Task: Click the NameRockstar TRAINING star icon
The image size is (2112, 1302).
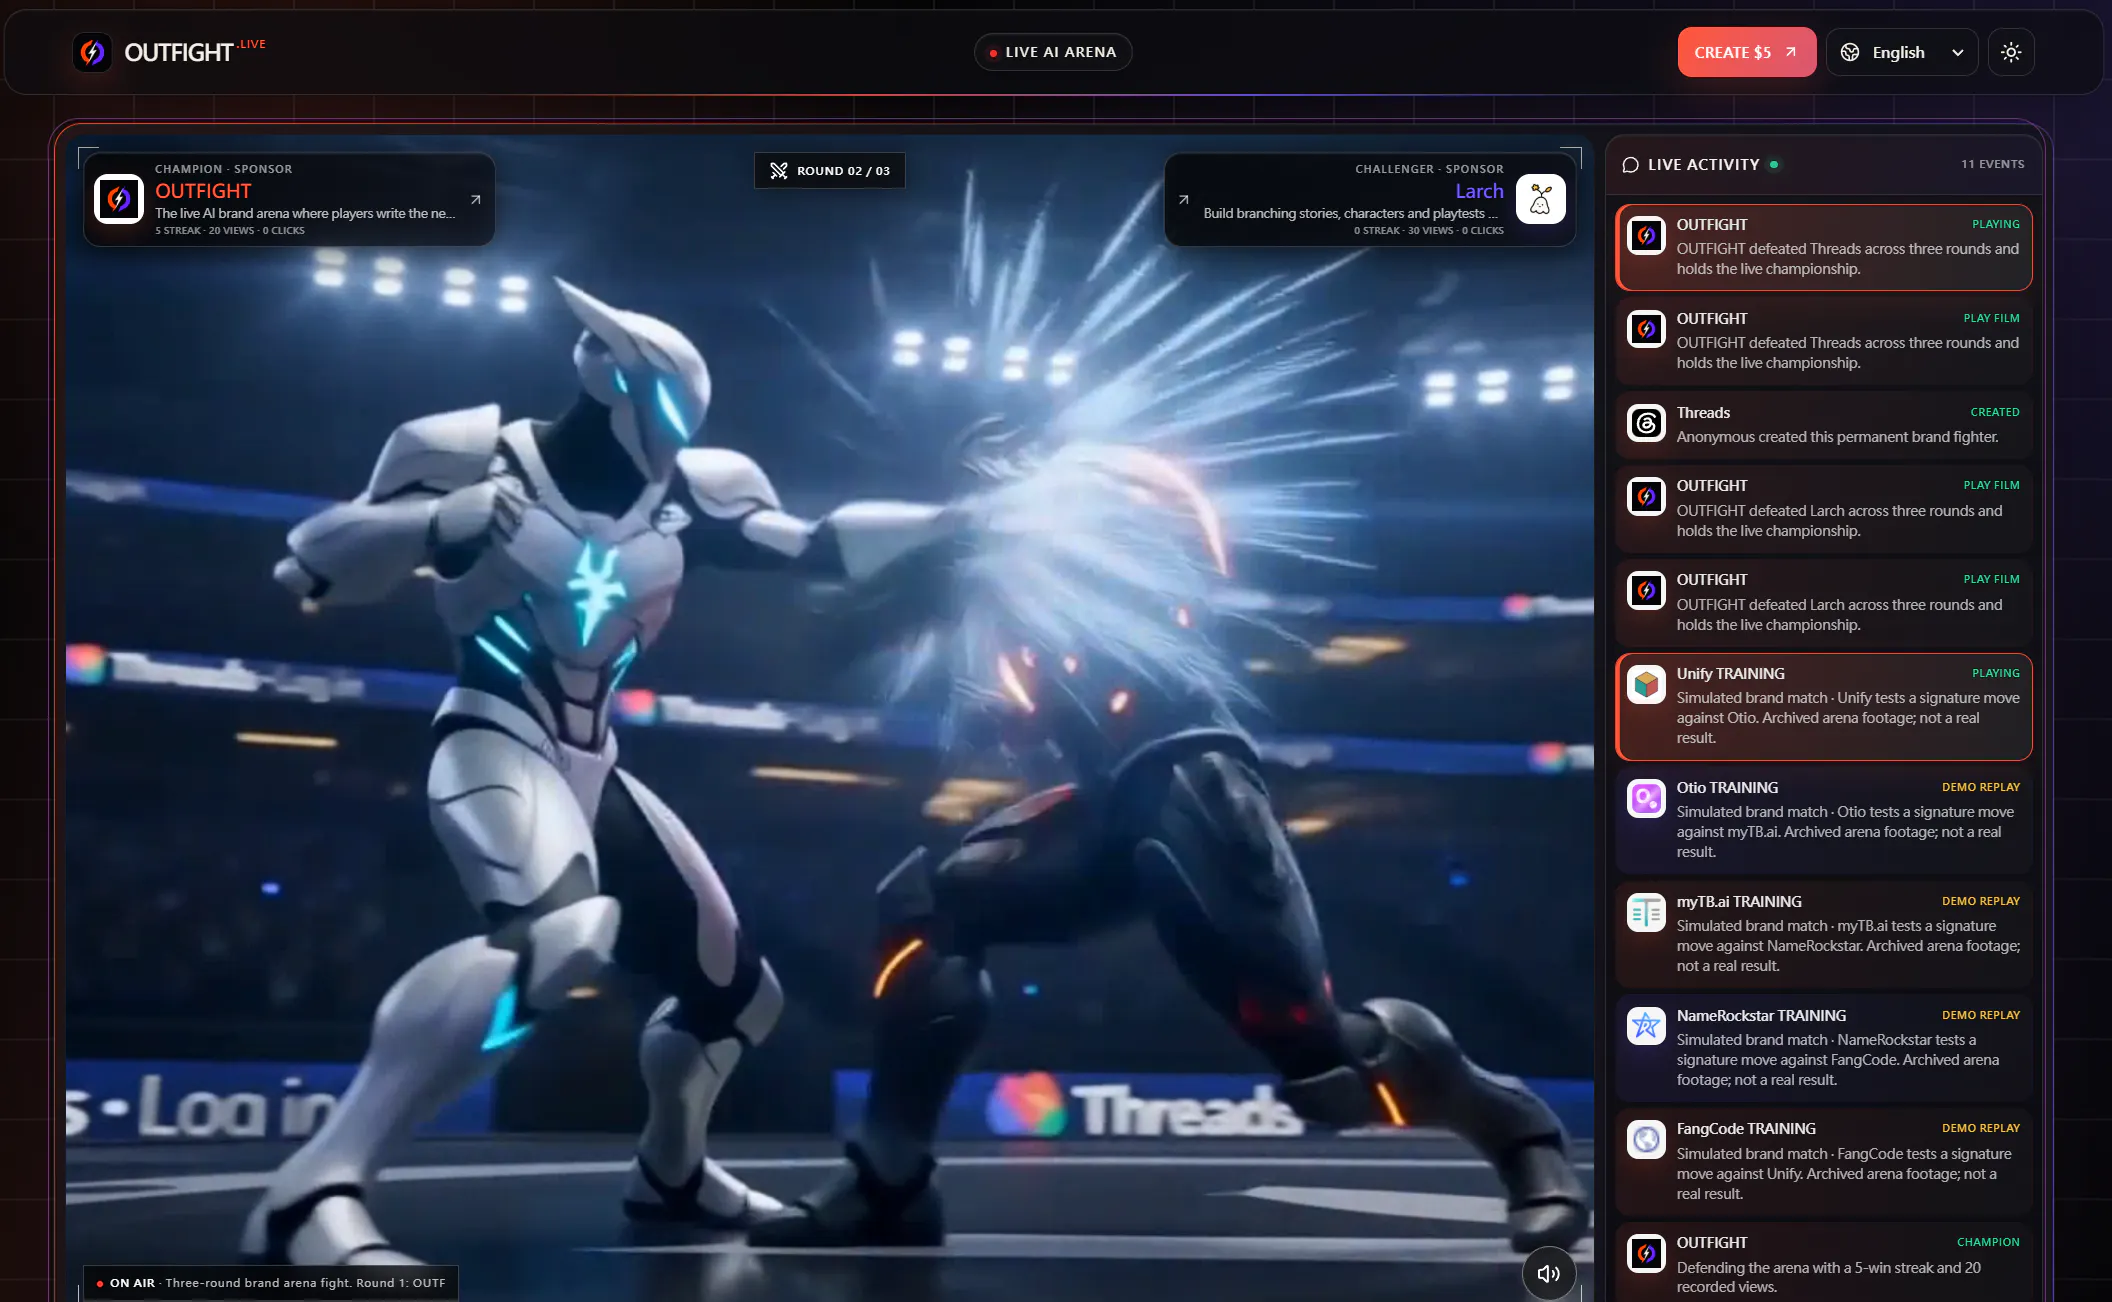Action: (1646, 1026)
